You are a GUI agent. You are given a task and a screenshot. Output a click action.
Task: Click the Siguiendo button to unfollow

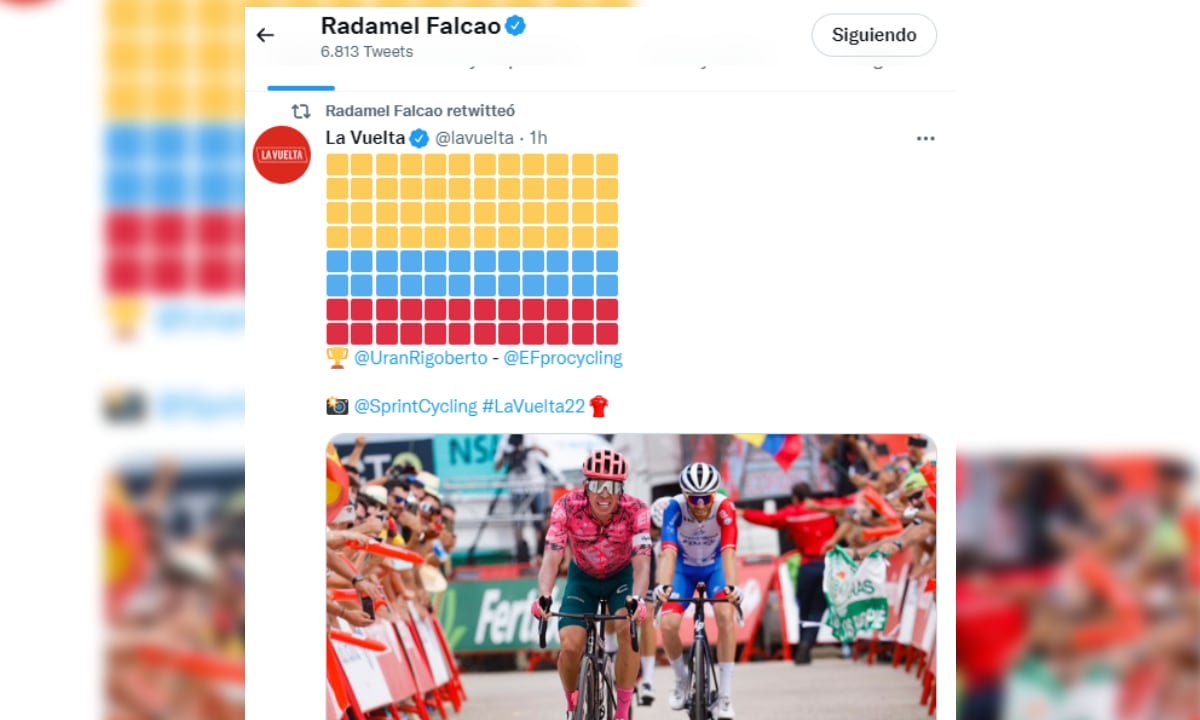click(x=873, y=34)
